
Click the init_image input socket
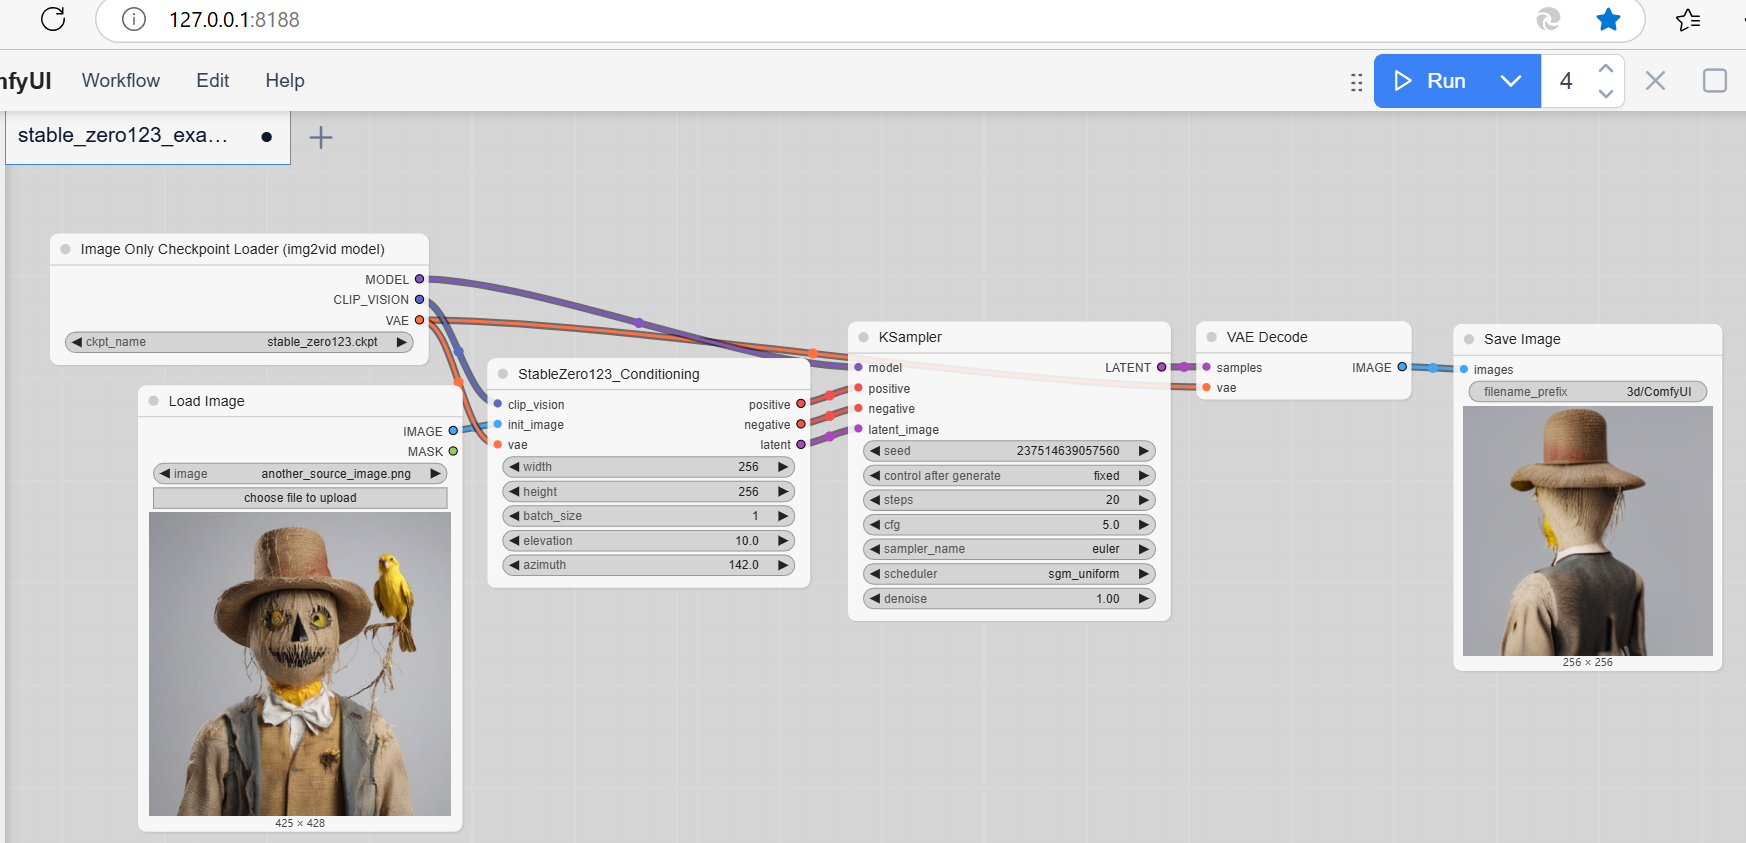pos(498,424)
